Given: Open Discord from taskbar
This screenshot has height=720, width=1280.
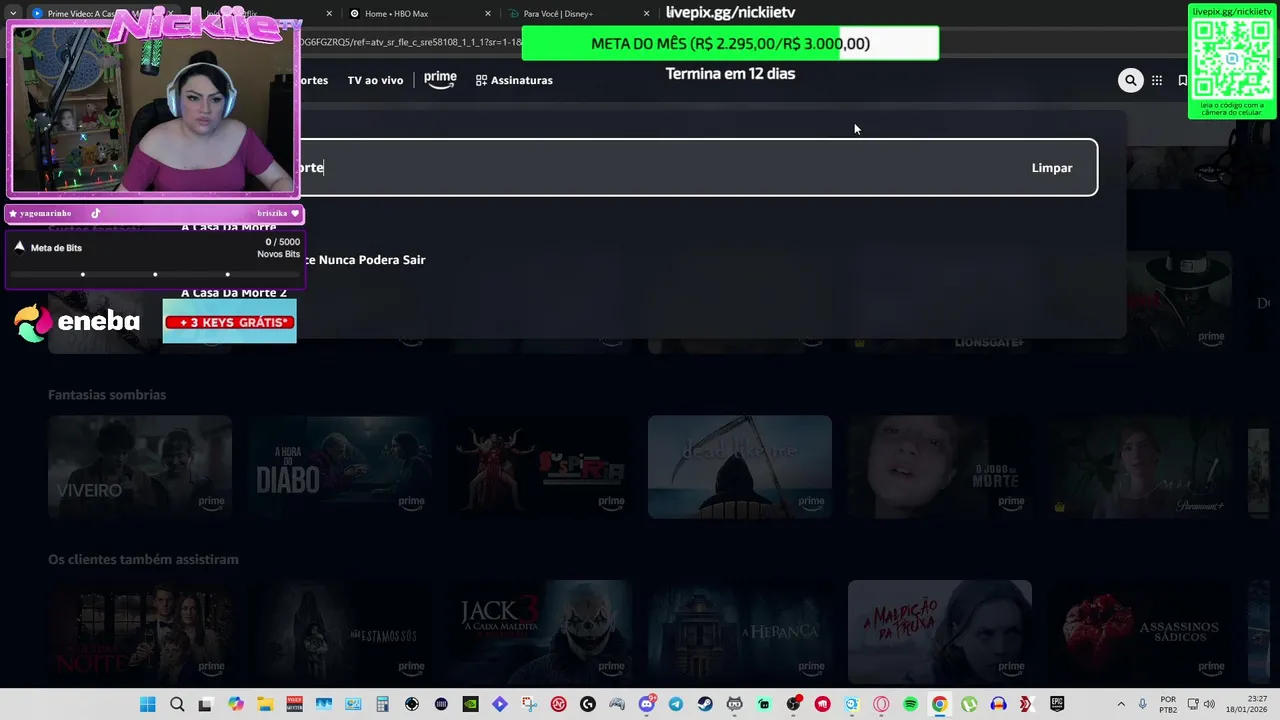Looking at the screenshot, I should click(646, 704).
